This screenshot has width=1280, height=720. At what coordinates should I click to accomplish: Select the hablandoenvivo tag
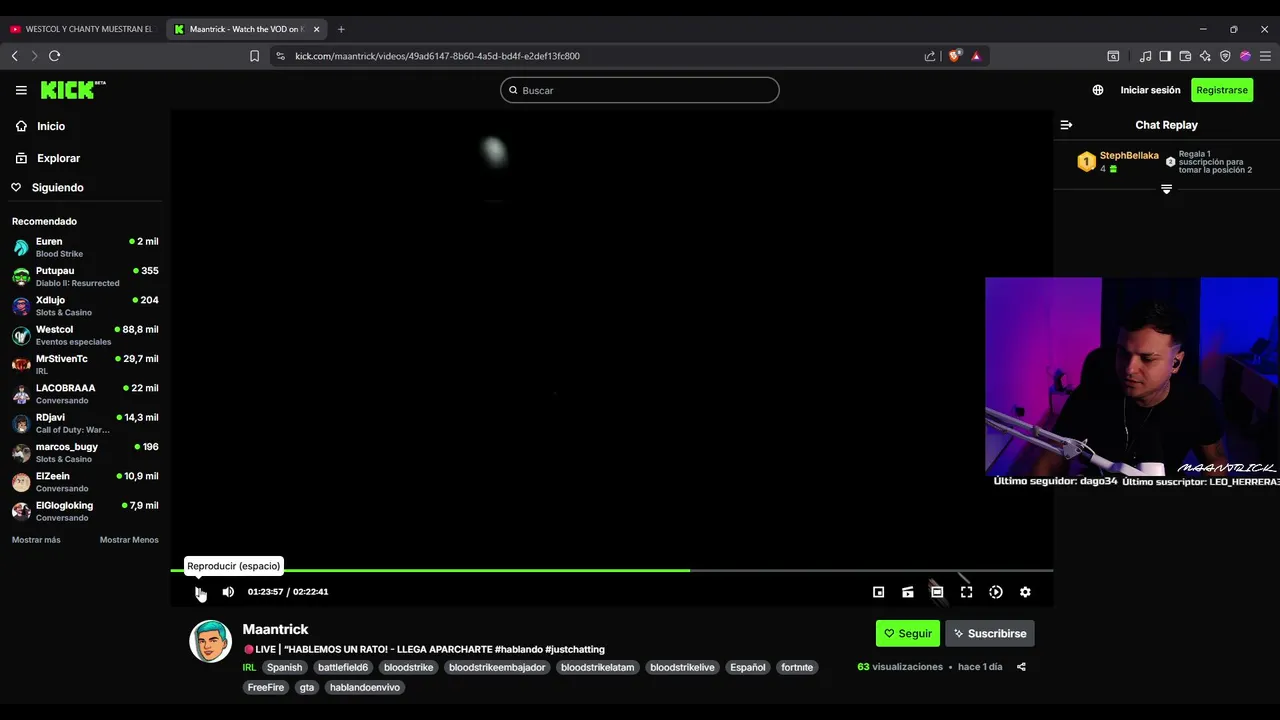pyautogui.click(x=365, y=687)
